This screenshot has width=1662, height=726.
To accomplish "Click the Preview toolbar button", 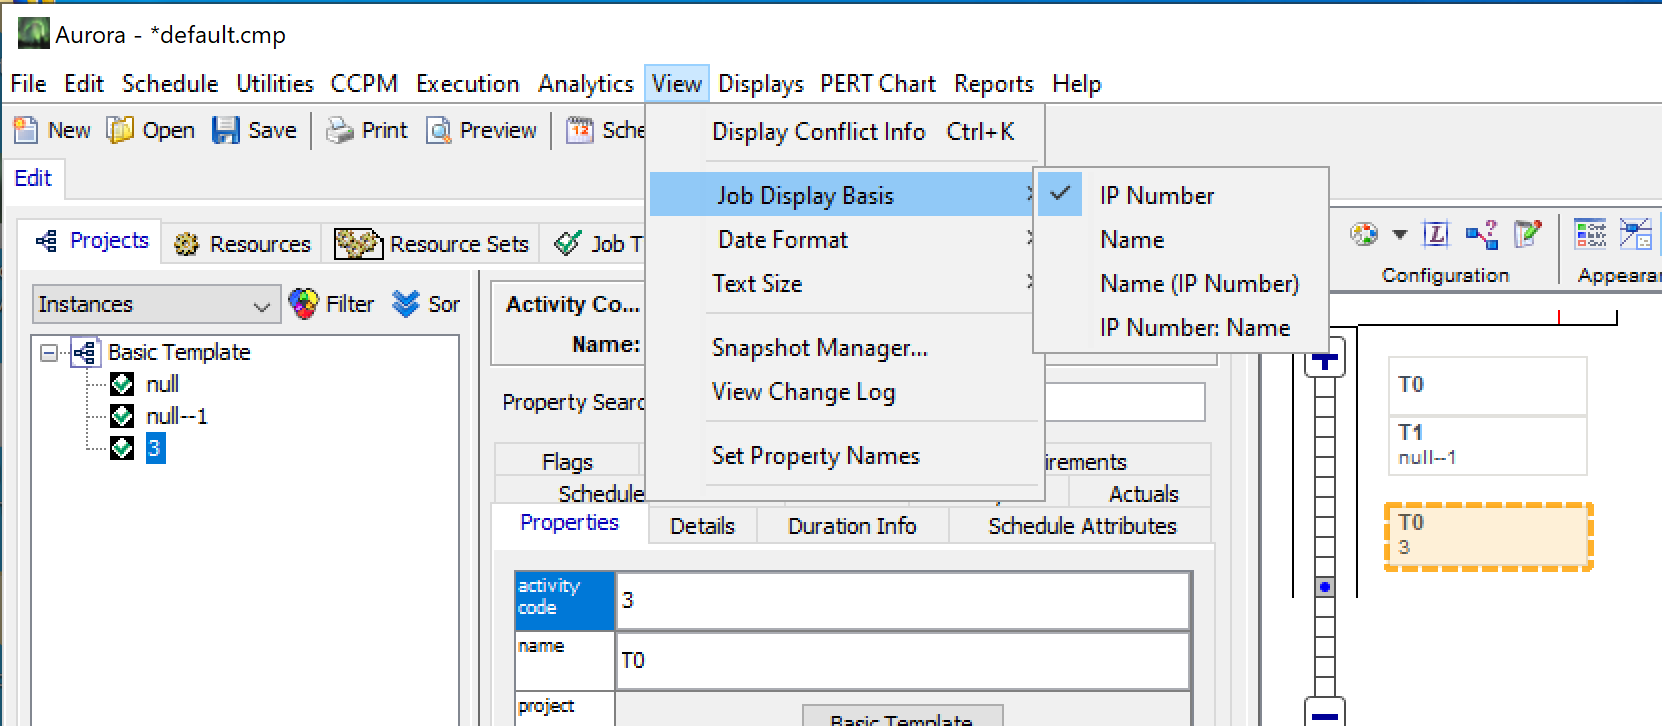I will [x=482, y=130].
